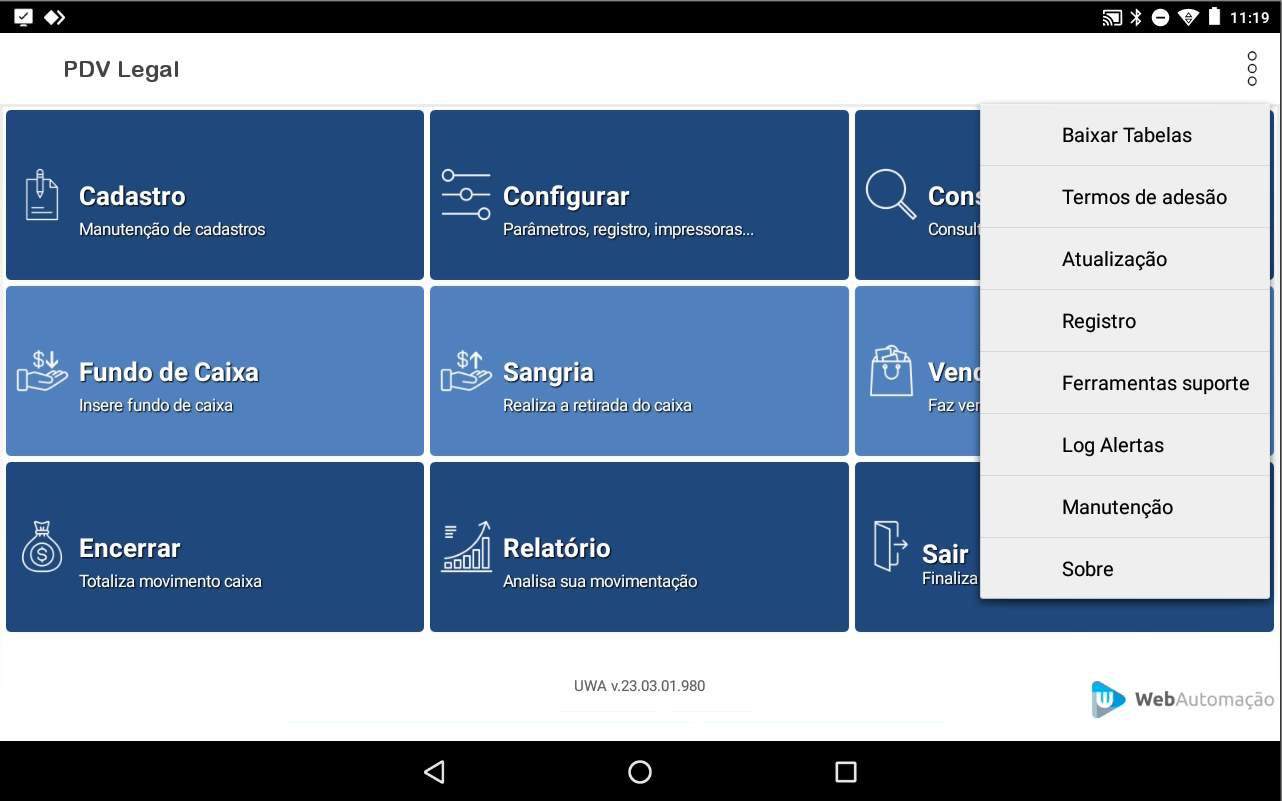This screenshot has width=1282, height=801.
Task: Tap the Android home circle button
Action: (640, 771)
